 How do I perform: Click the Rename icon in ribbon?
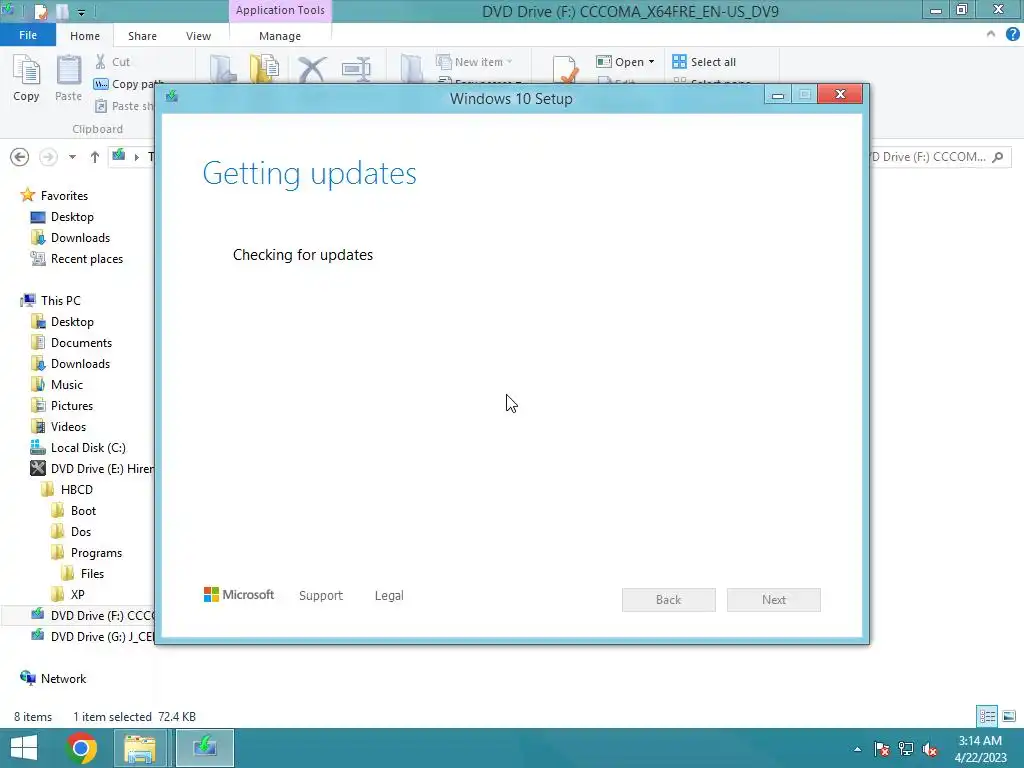pos(356,69)
